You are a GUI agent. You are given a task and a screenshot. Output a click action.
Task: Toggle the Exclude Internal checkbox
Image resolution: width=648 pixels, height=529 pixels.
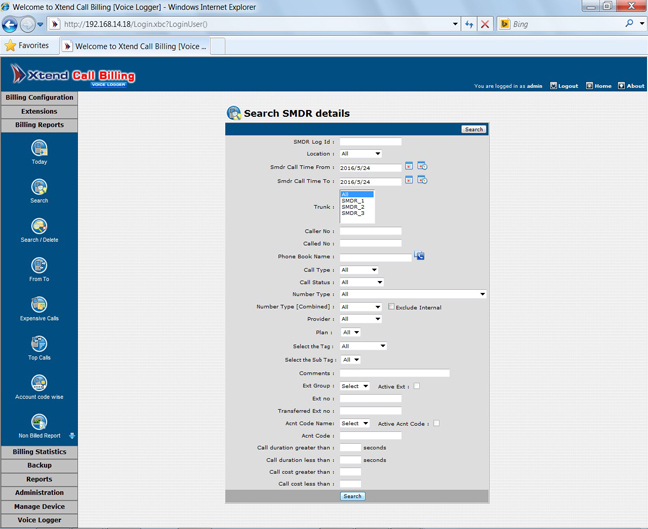[391, 307]
